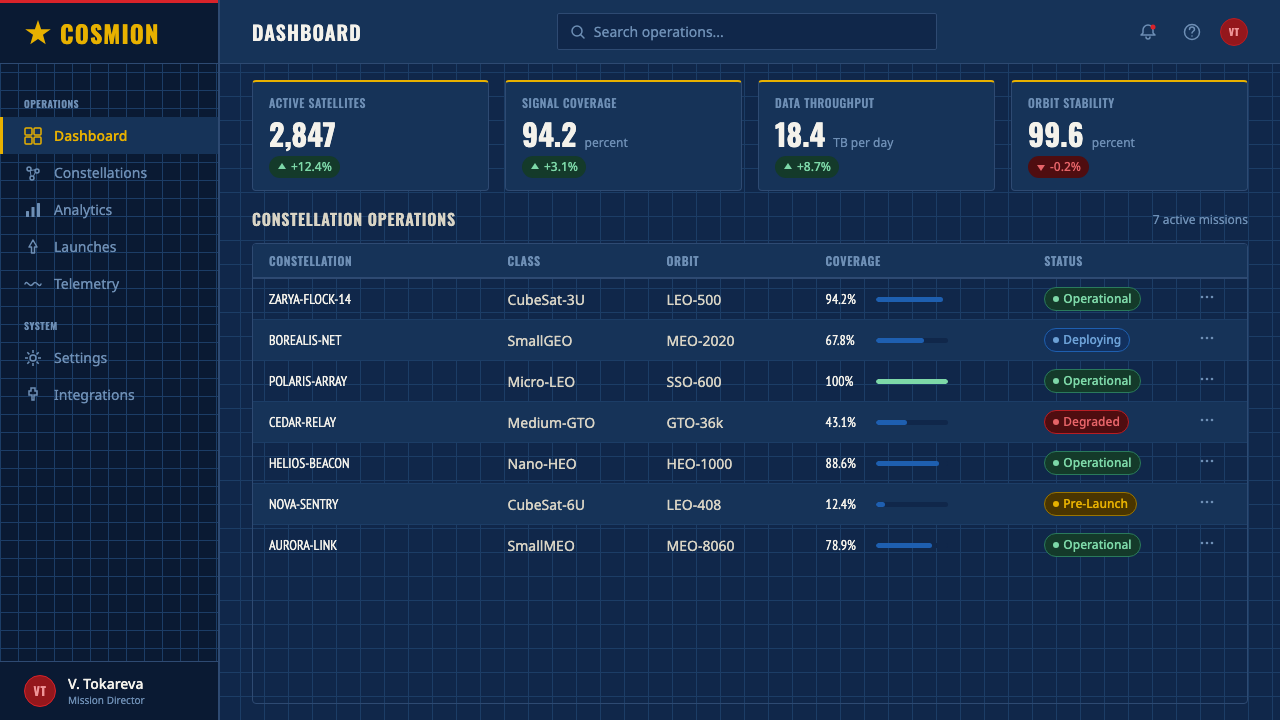Click the POLARIS-ARRAY coverage progress bar
This screenshot has height=720, width=1280.
pos(912,381)
